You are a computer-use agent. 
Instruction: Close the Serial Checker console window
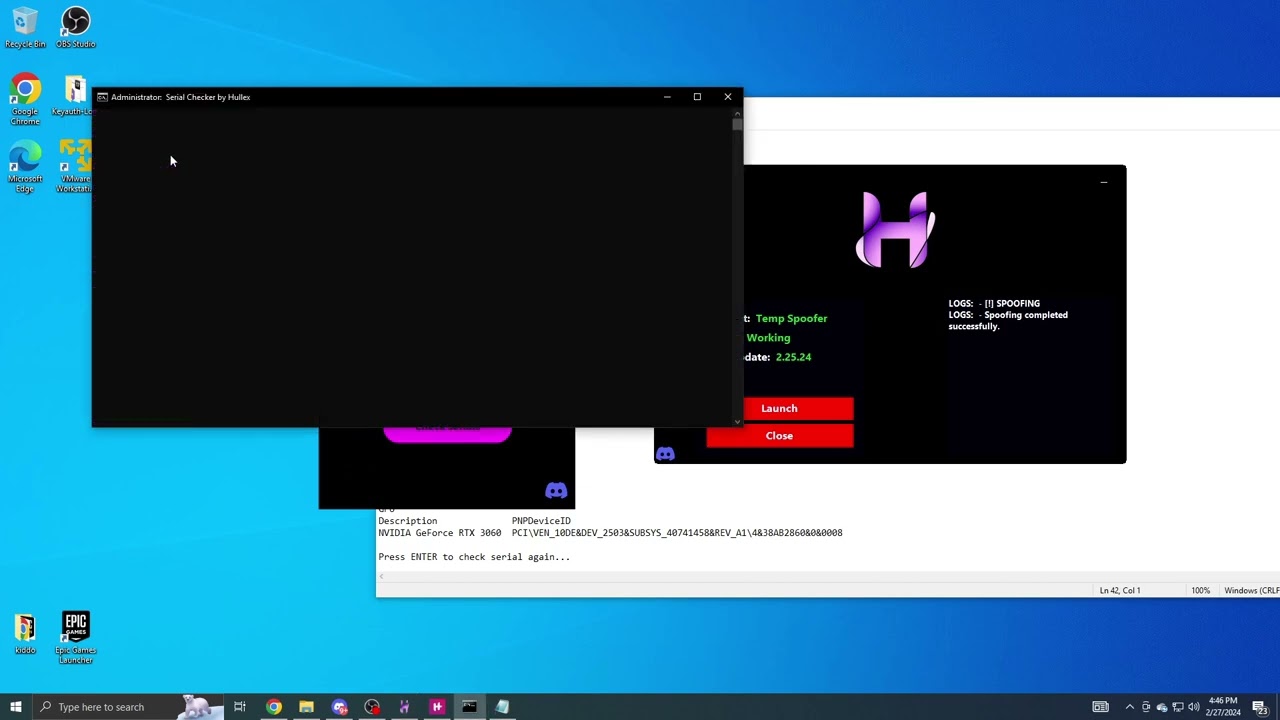point(728,97)
